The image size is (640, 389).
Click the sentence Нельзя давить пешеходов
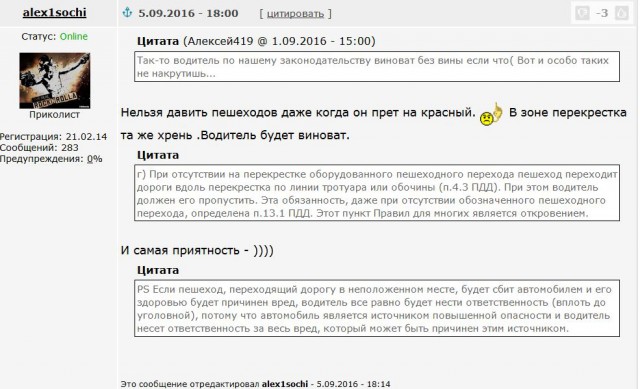298,113
